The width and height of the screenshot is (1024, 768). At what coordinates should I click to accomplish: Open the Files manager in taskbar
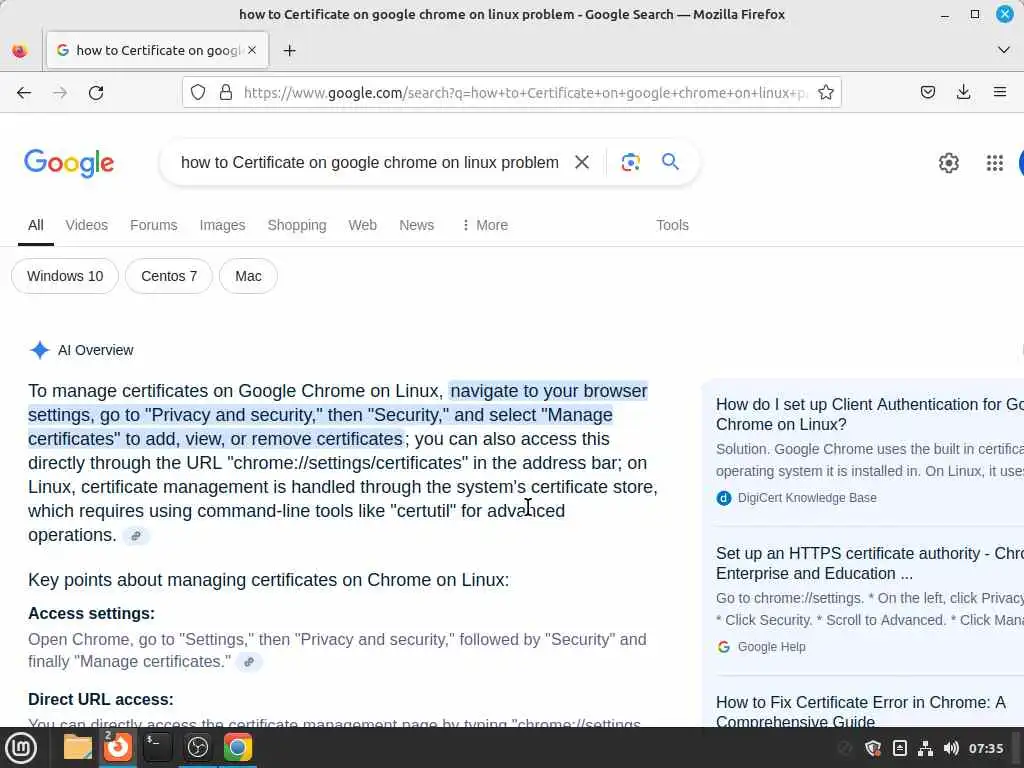pyautogui.click(x=78, y=747)
